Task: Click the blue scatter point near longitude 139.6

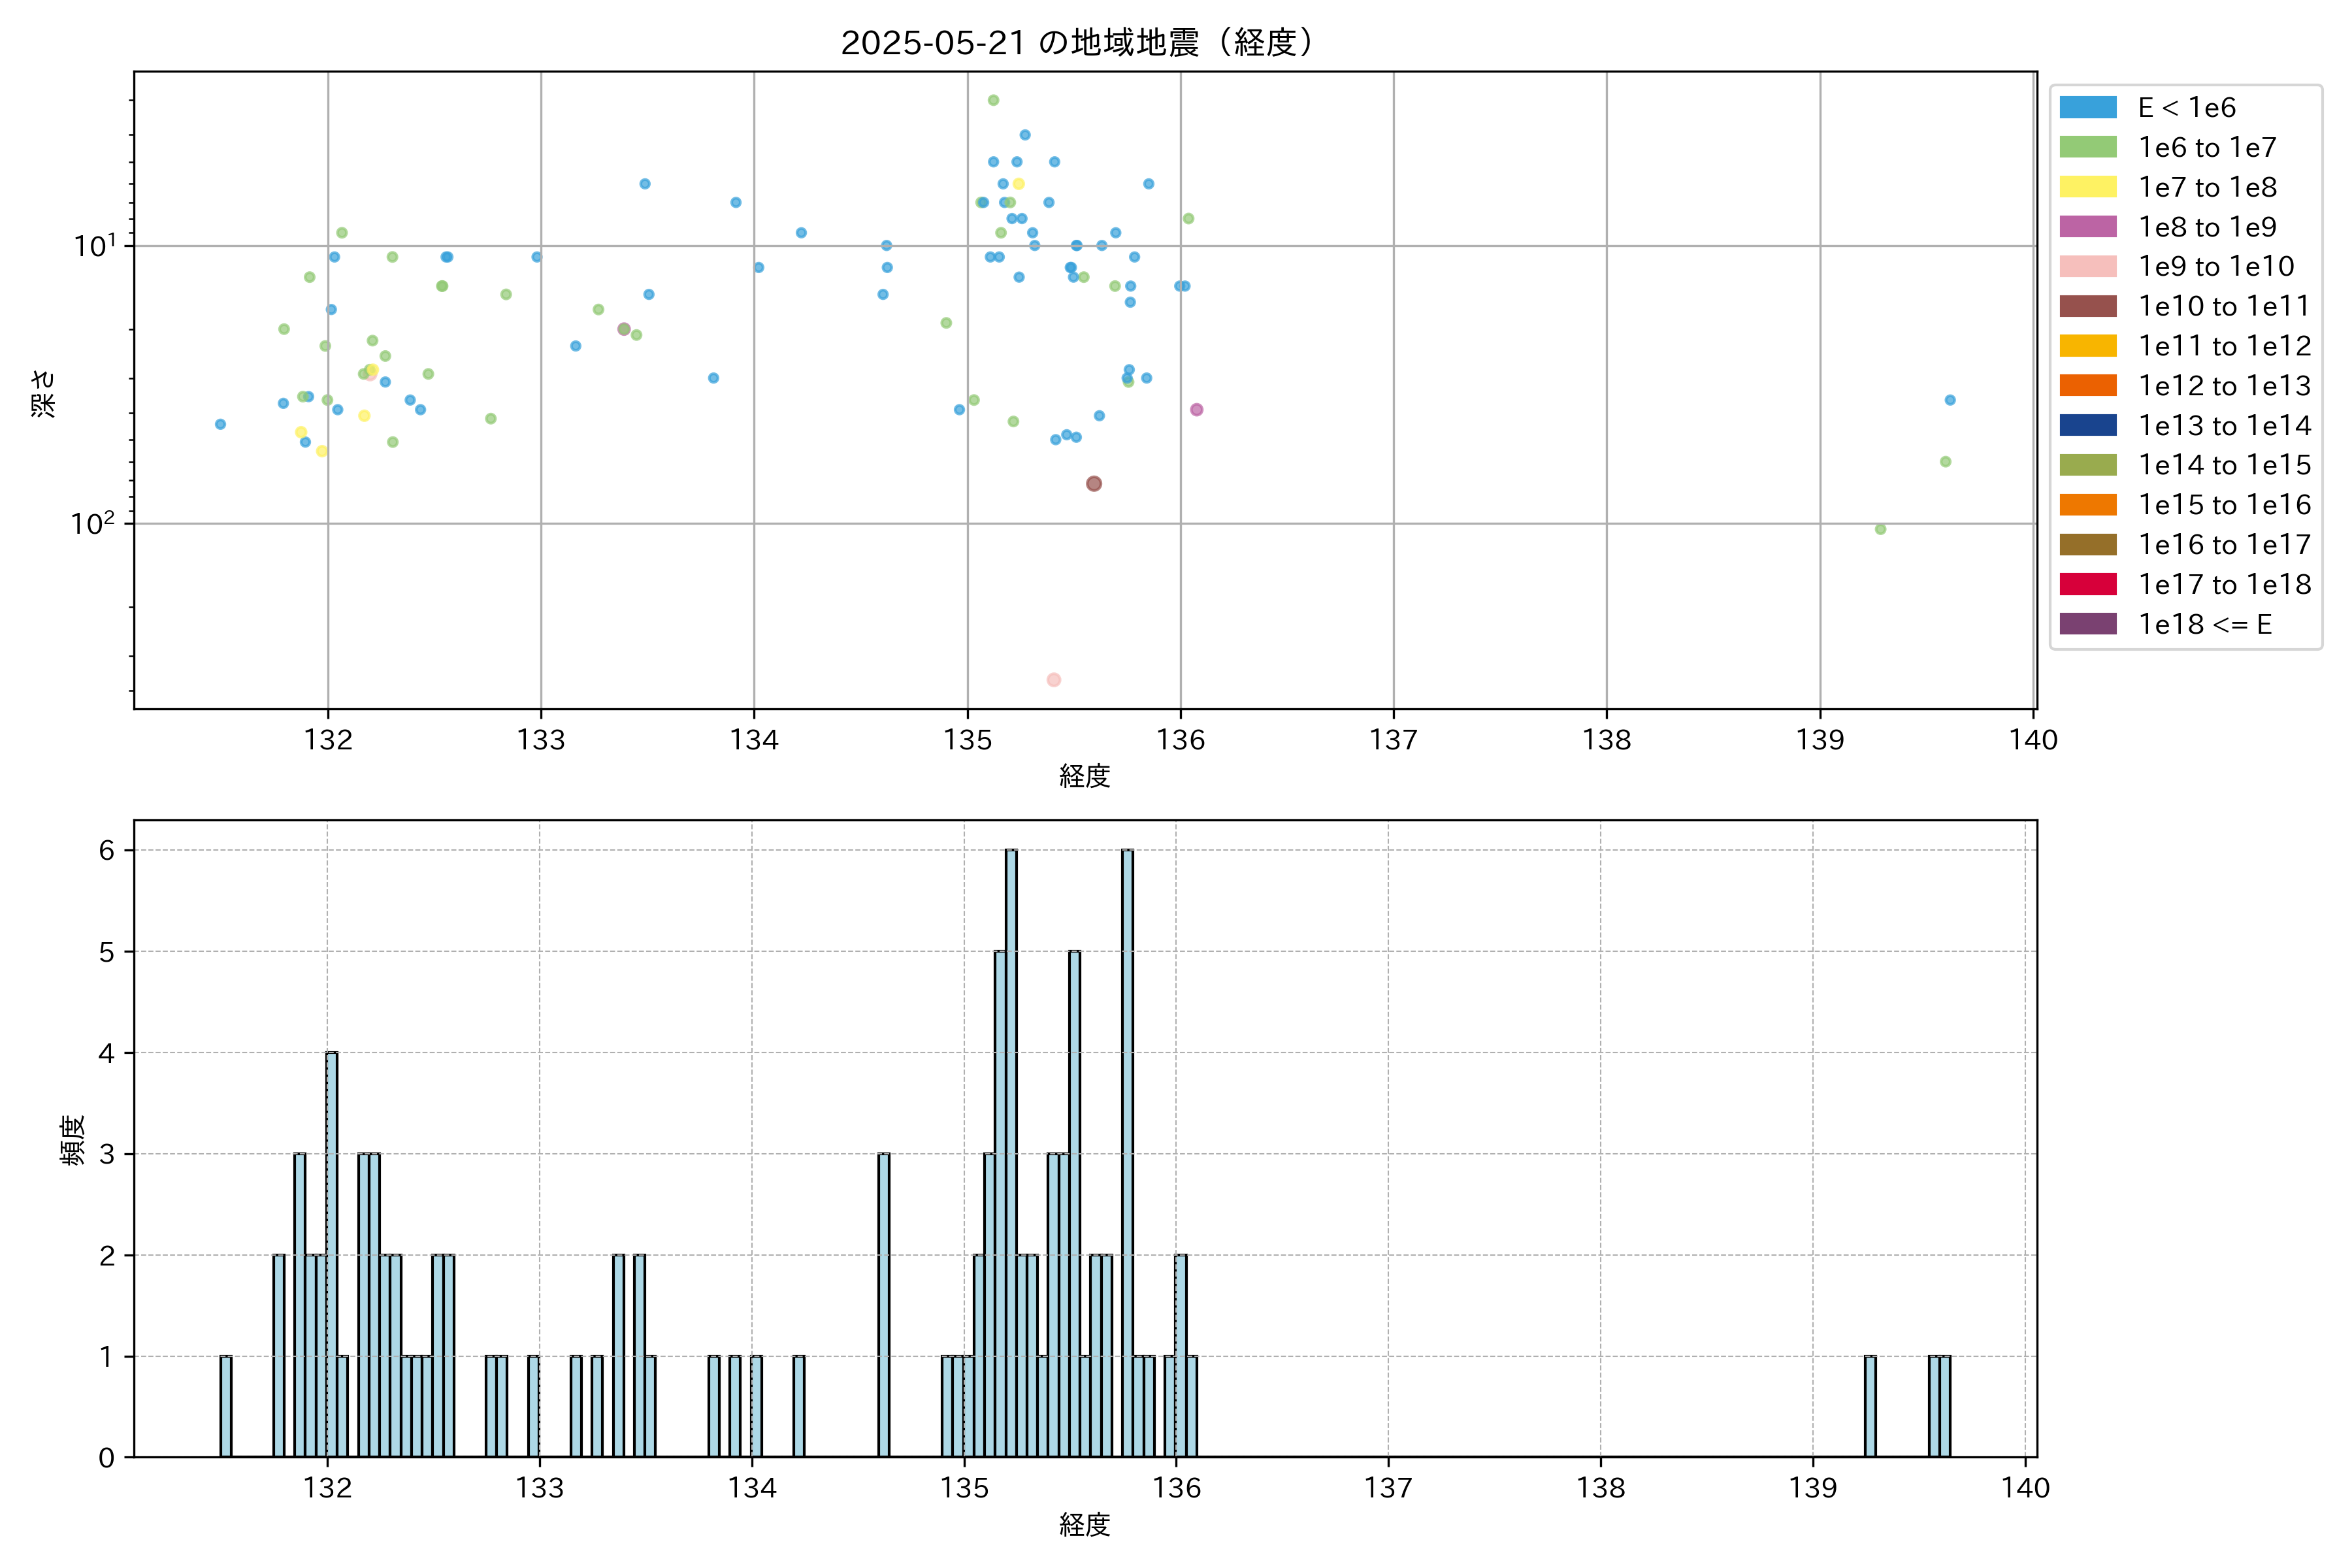Action: pos(1950,400)
